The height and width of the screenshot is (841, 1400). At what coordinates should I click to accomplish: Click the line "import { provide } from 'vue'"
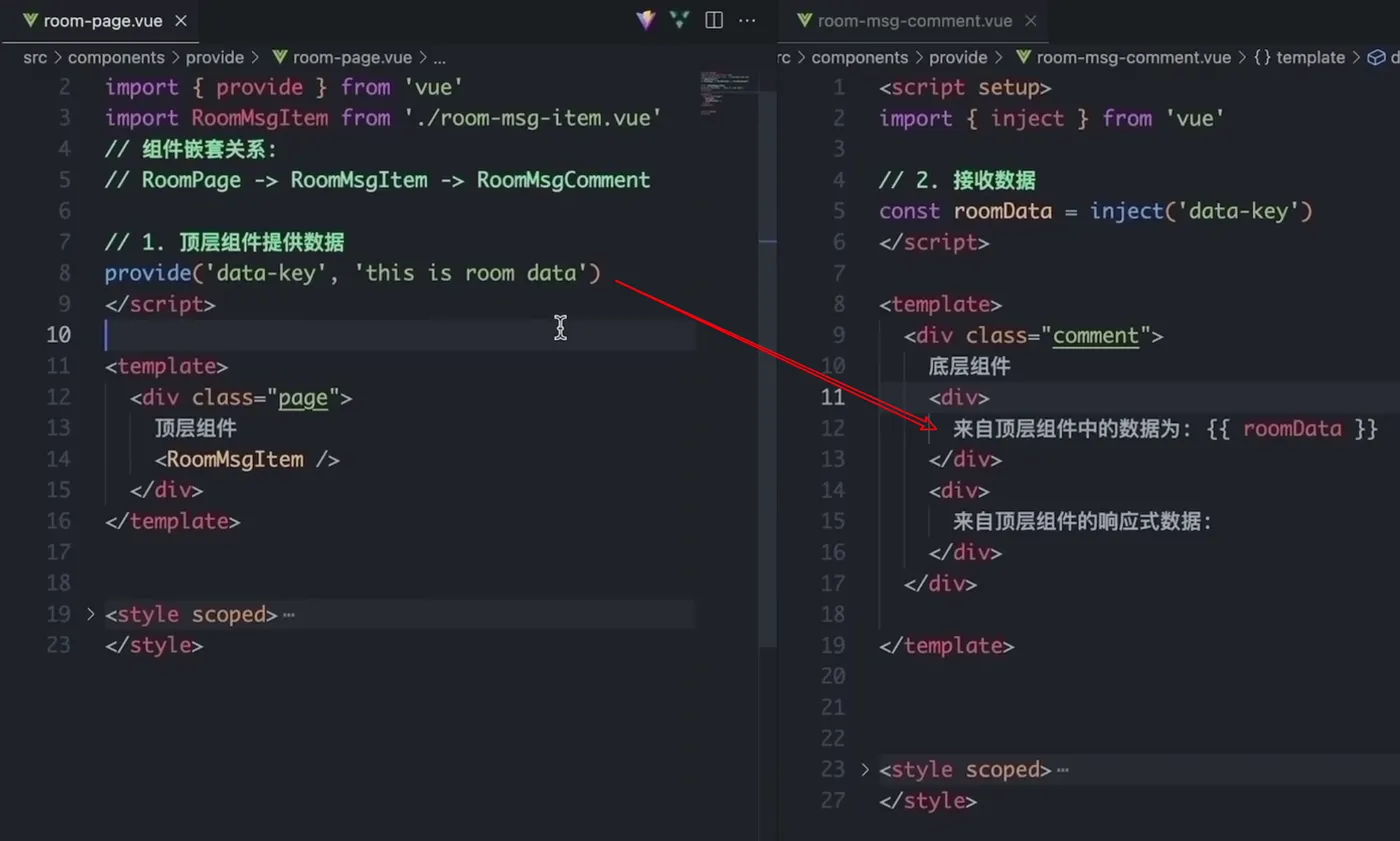click(284, 87)
